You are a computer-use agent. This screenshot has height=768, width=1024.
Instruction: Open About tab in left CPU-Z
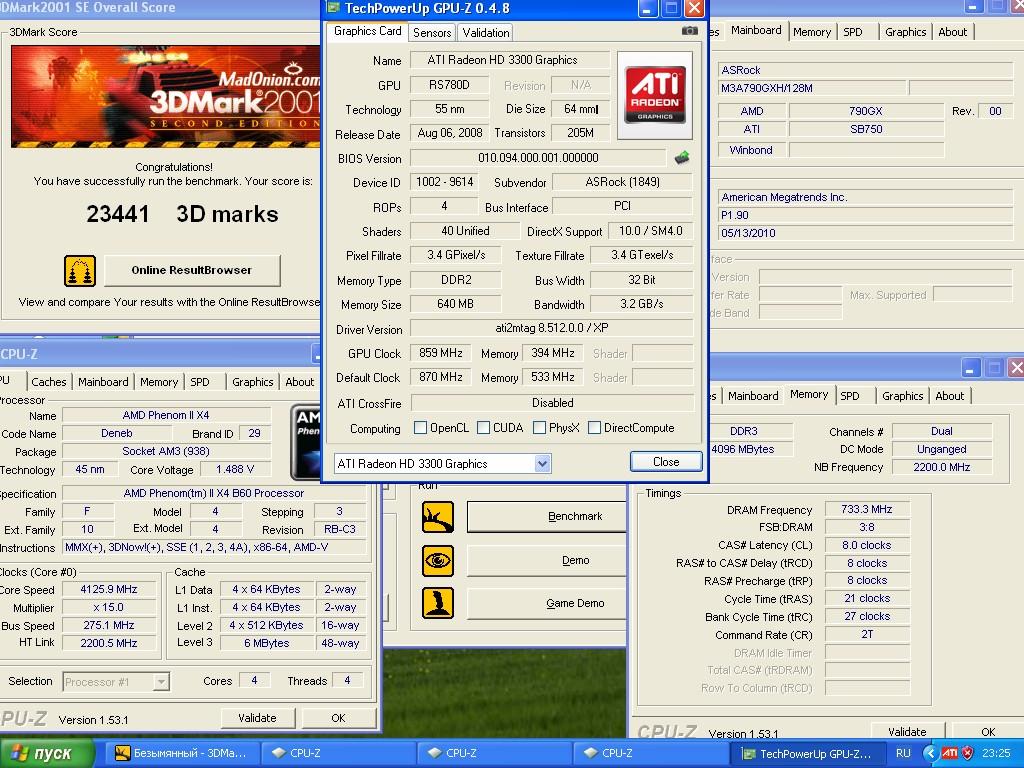pos(300,382)
